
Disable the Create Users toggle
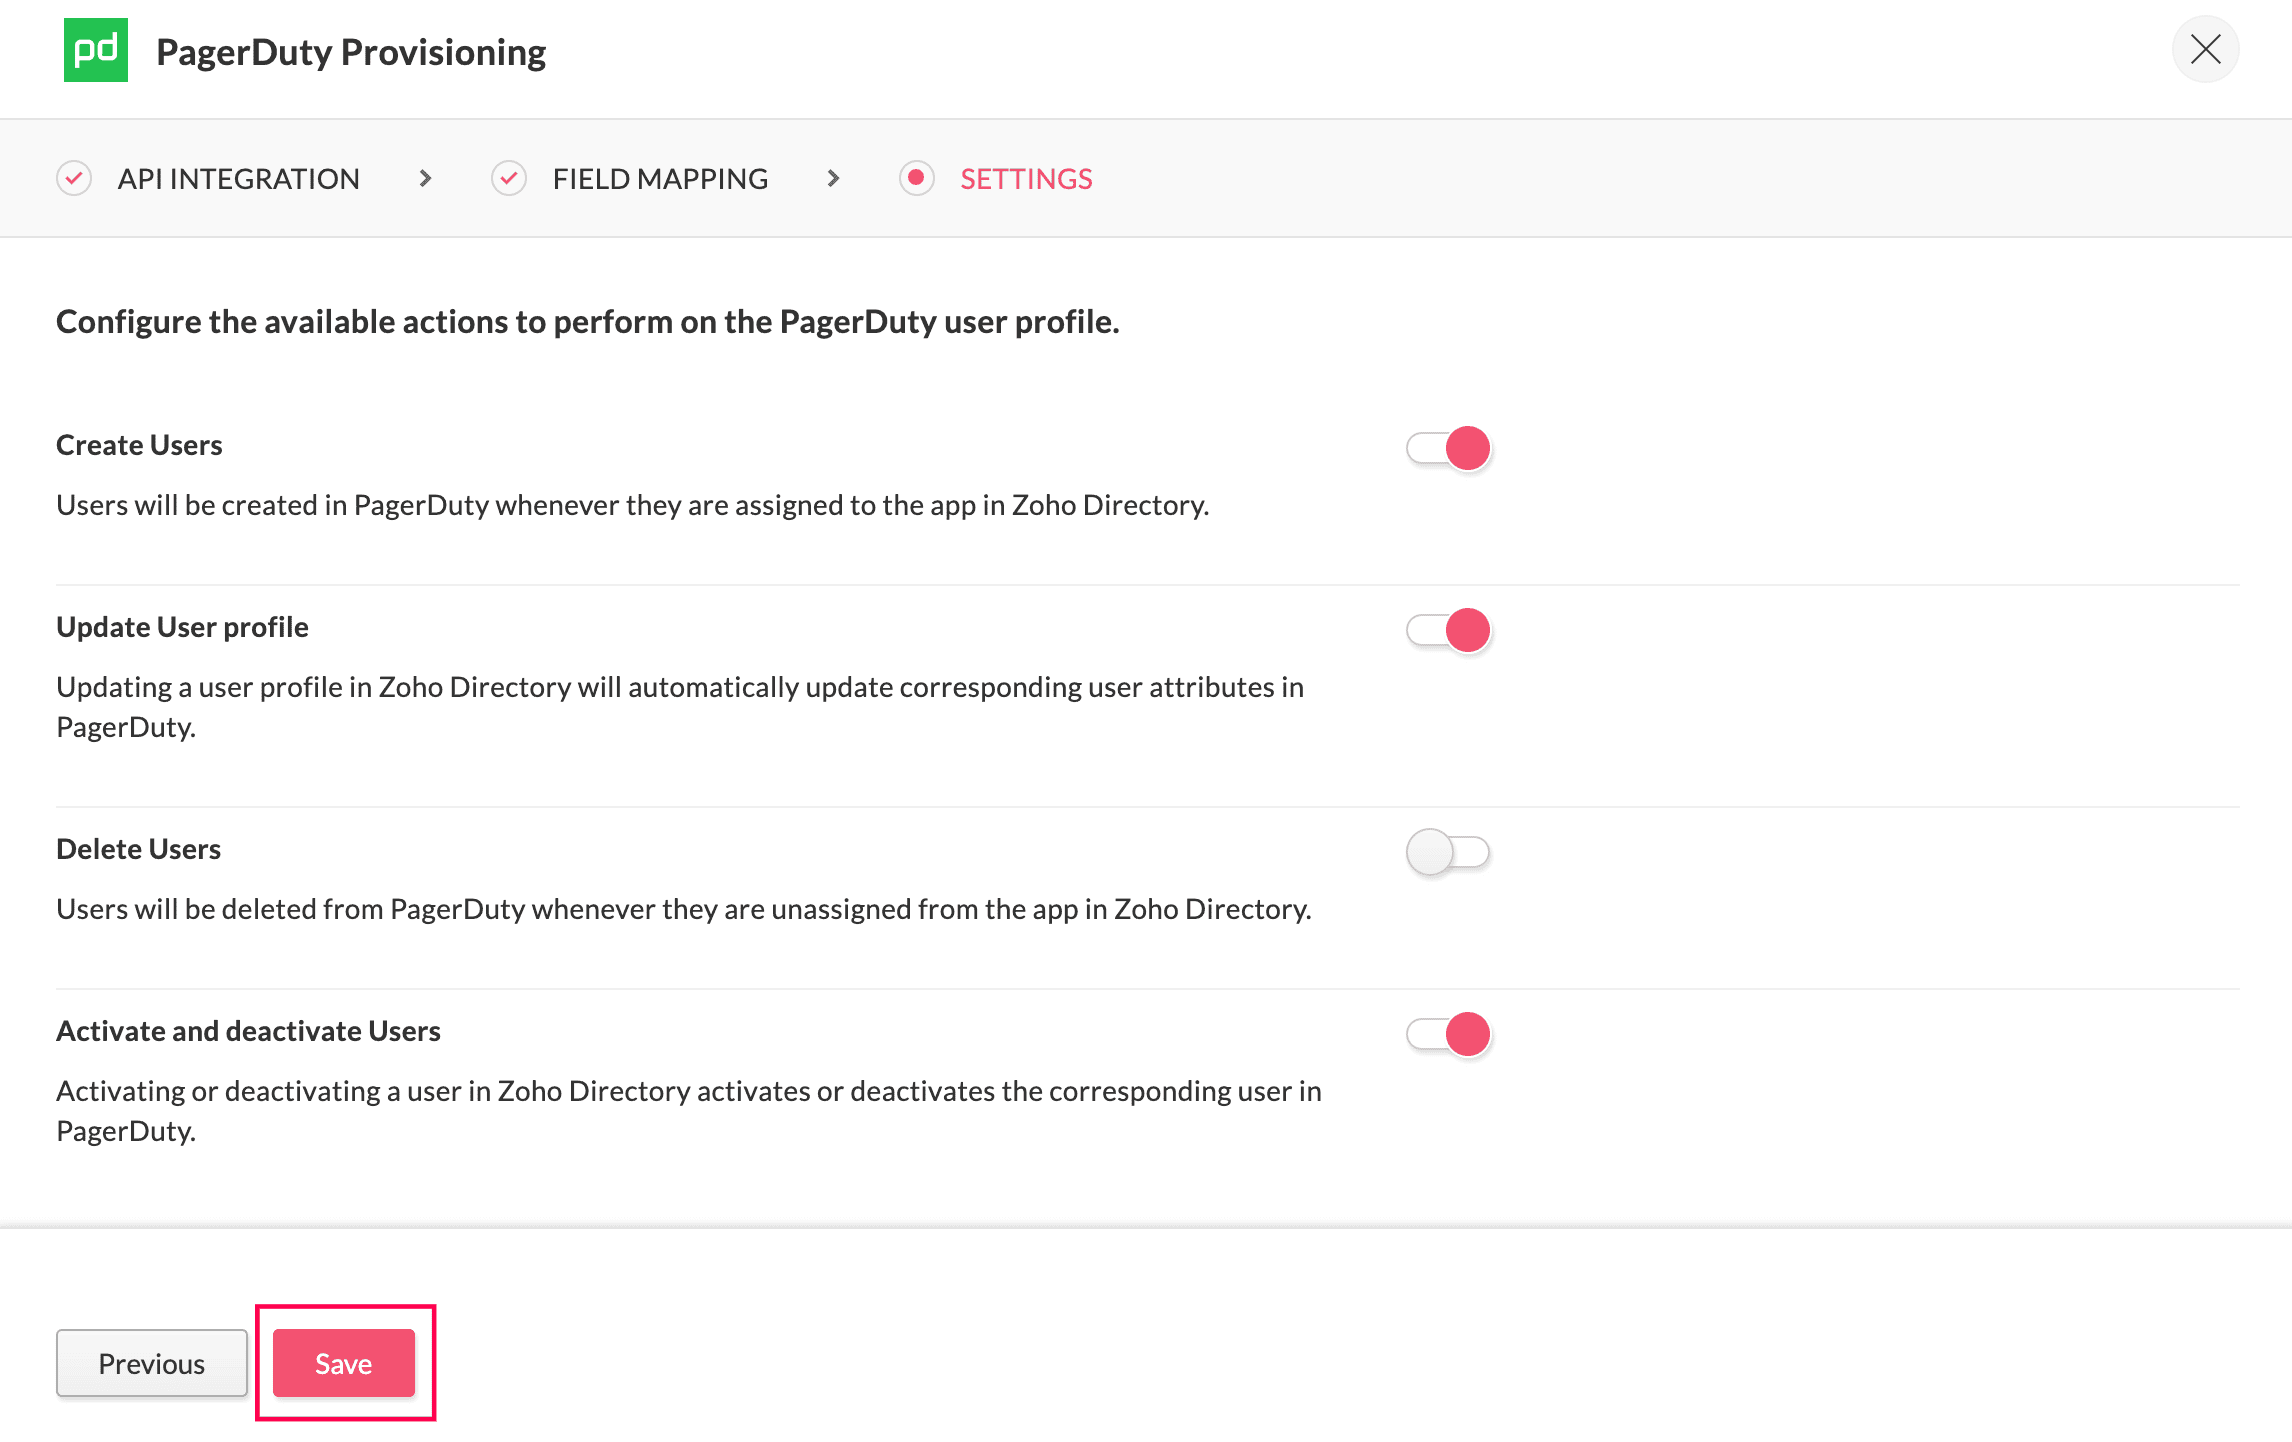(x=1448, y=448)
